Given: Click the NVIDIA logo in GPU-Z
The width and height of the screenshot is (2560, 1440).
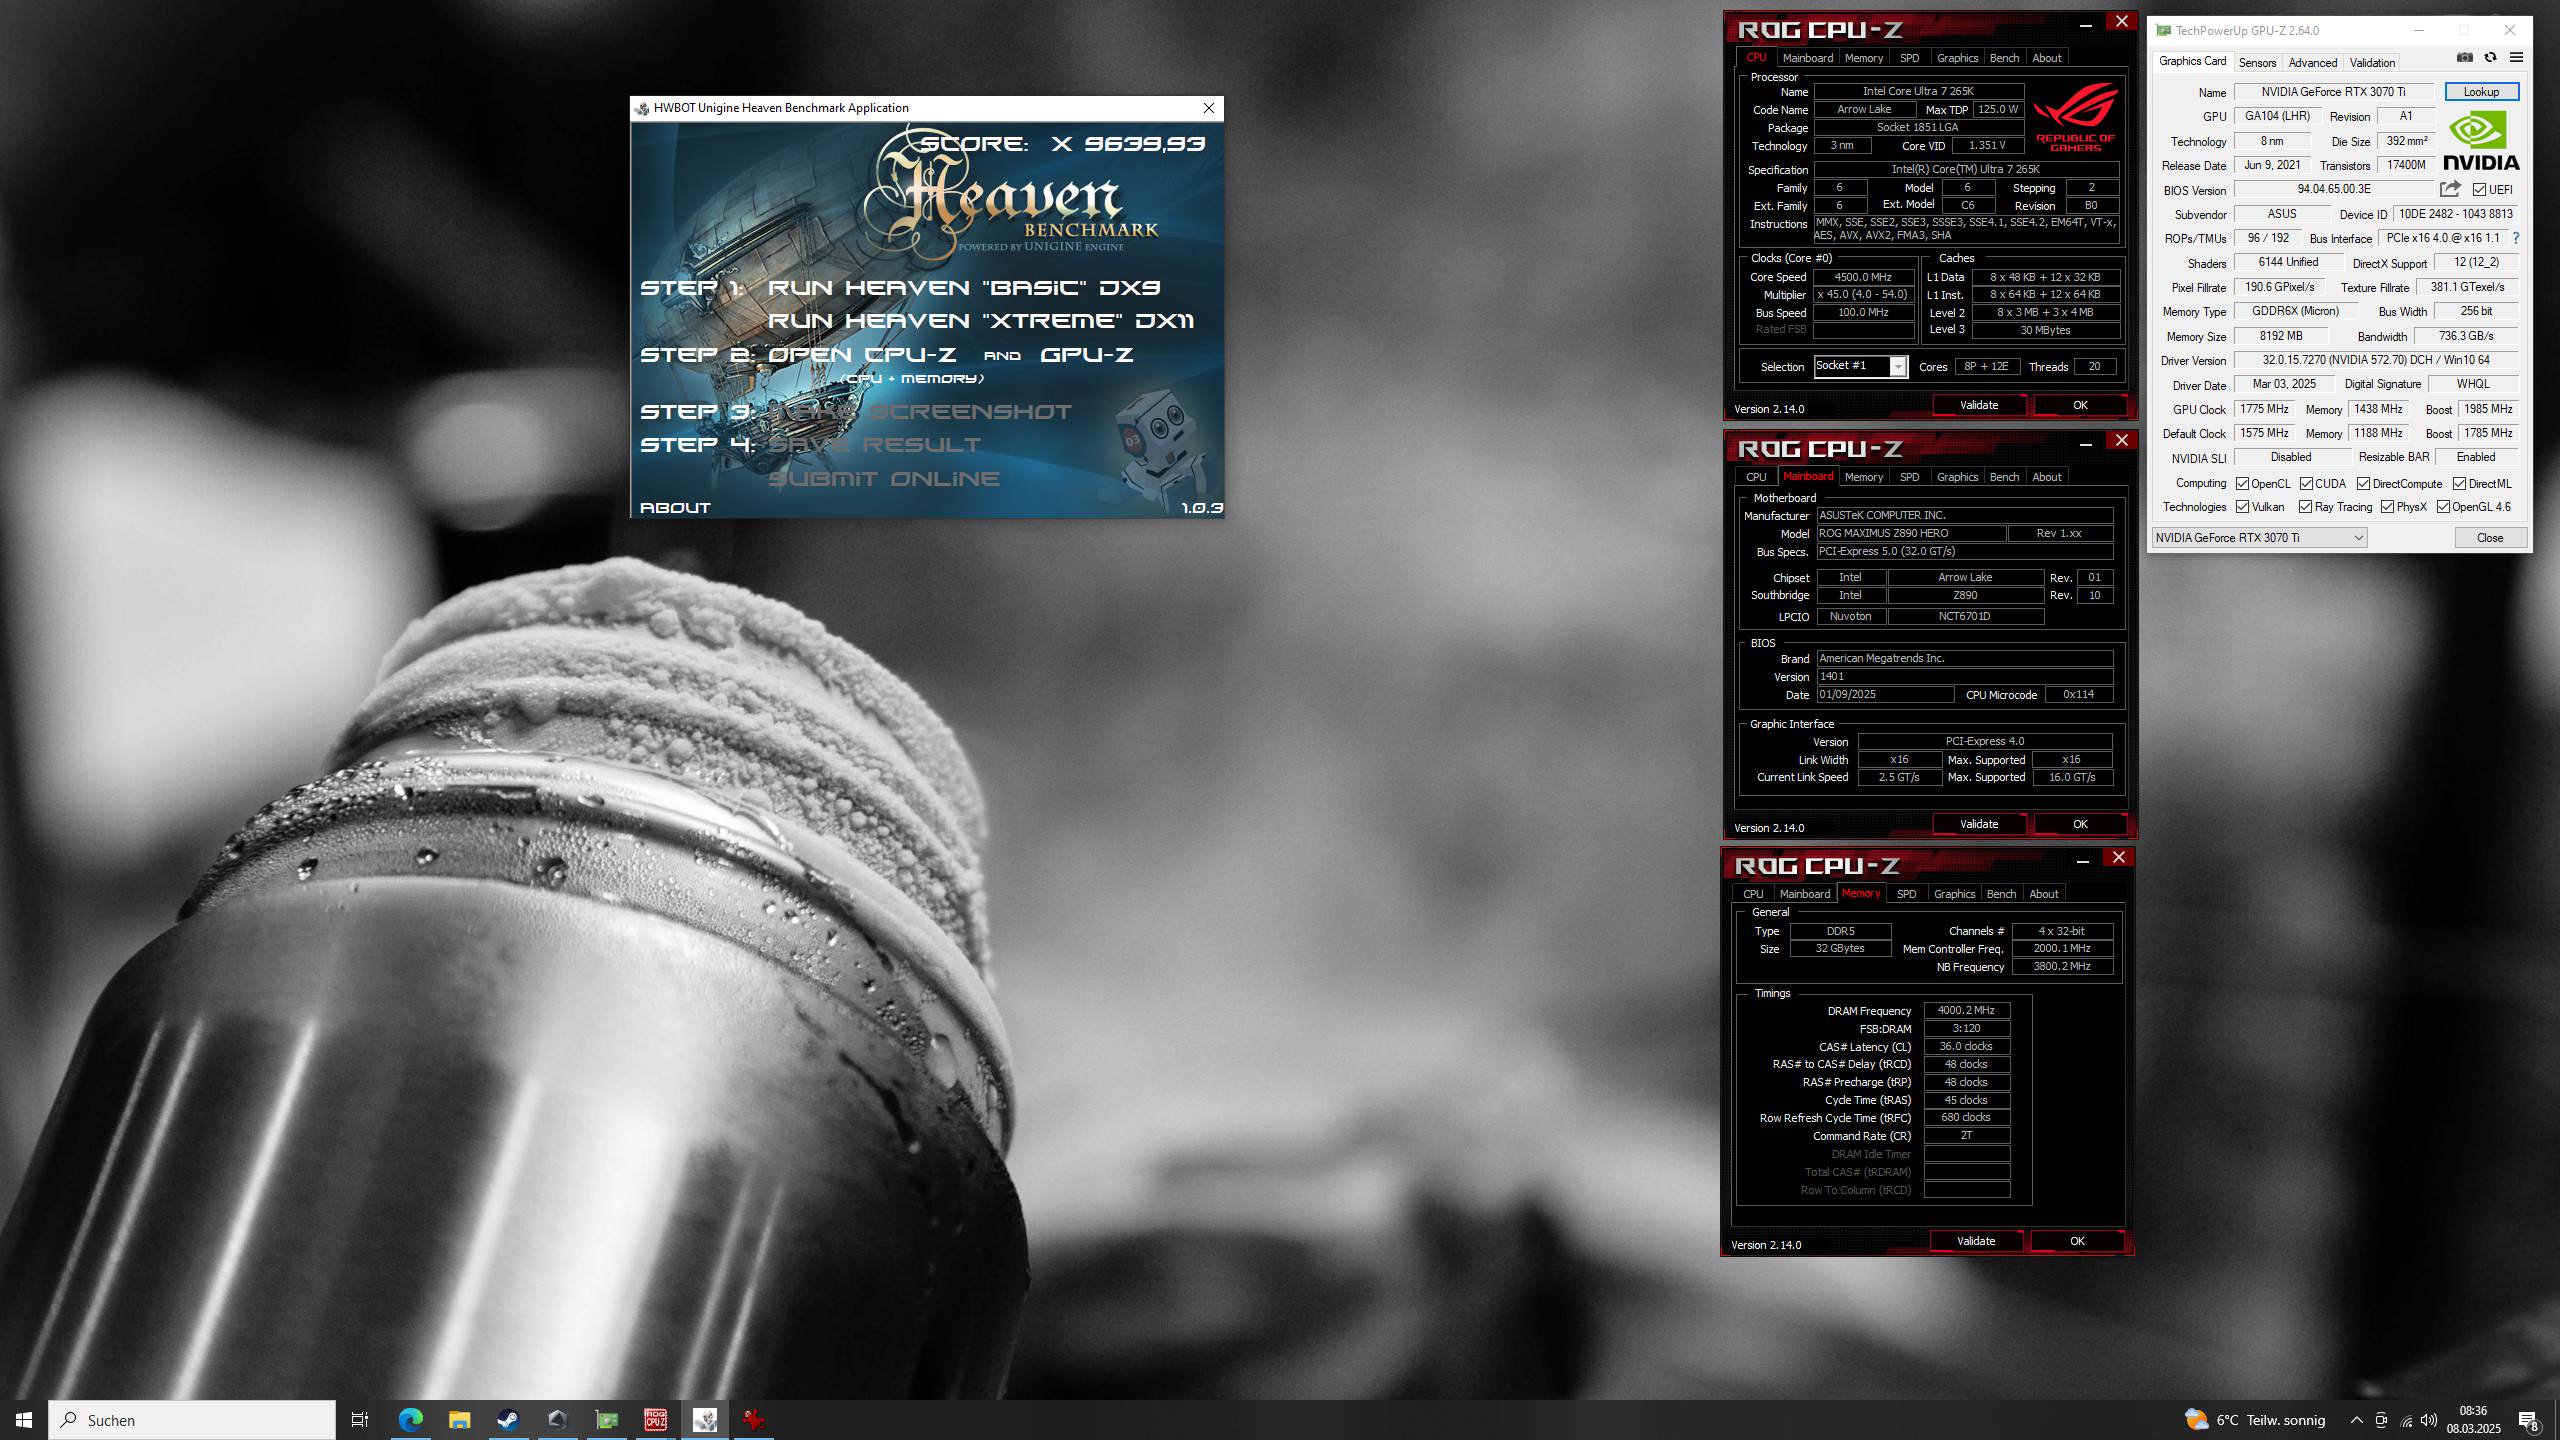Looking at the screenshot, I should (2481, 141).
